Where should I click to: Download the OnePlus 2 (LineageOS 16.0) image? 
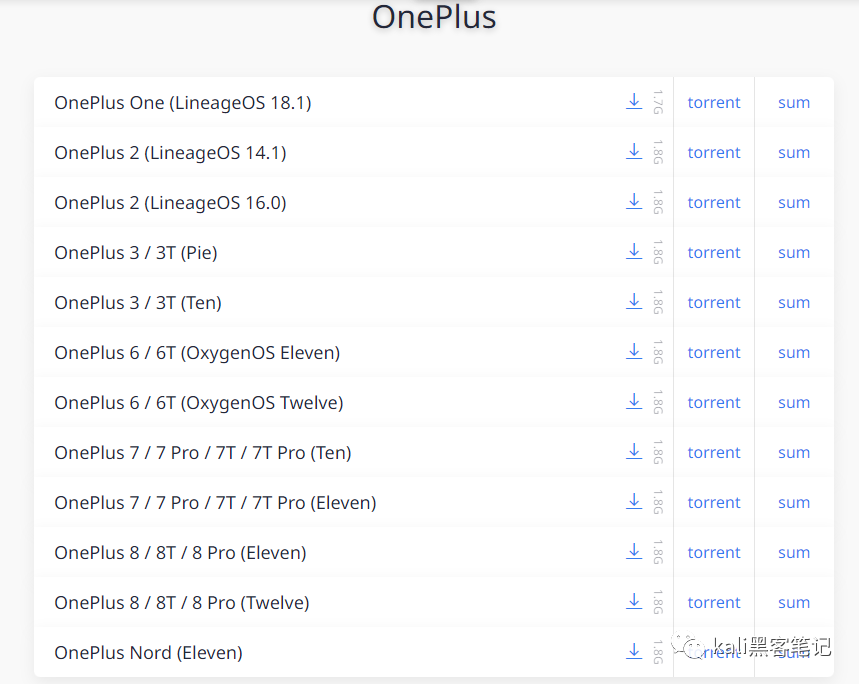click(634, 201)
